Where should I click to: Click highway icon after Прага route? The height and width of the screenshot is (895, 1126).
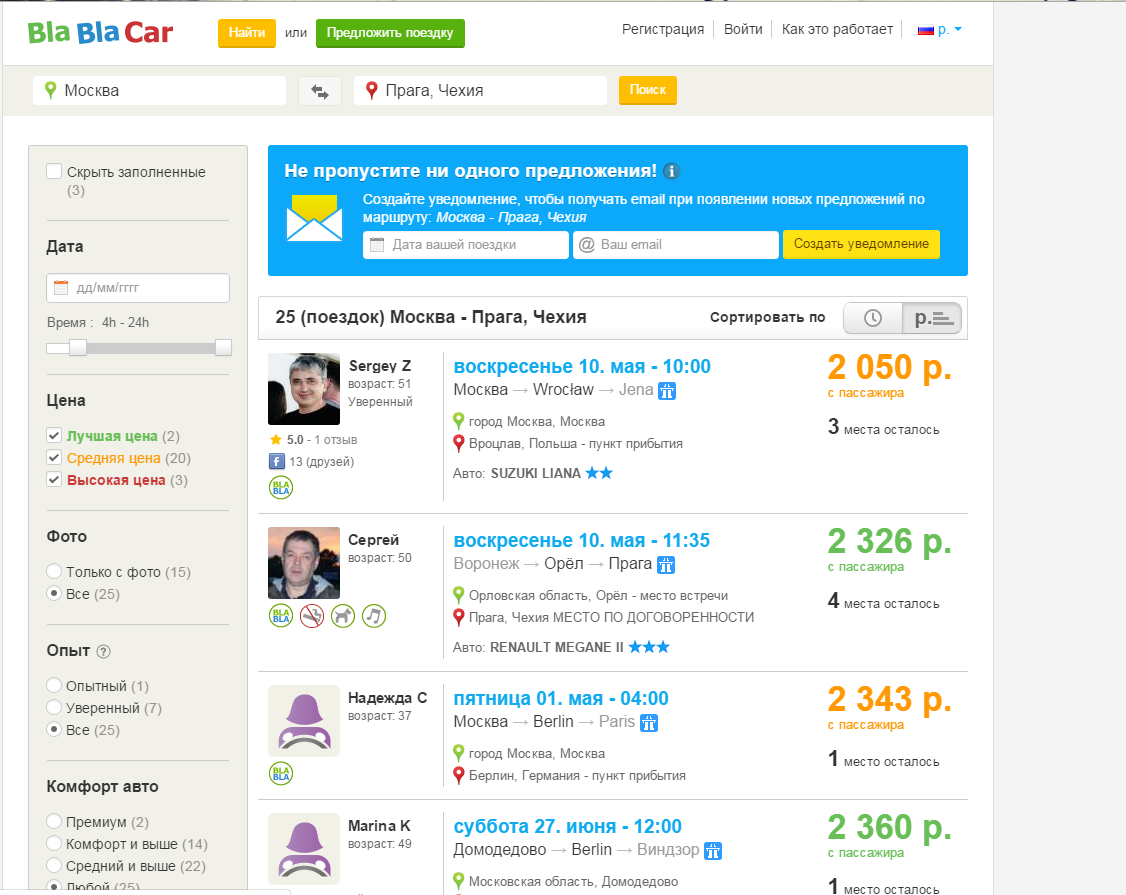(x=666, y=565)
